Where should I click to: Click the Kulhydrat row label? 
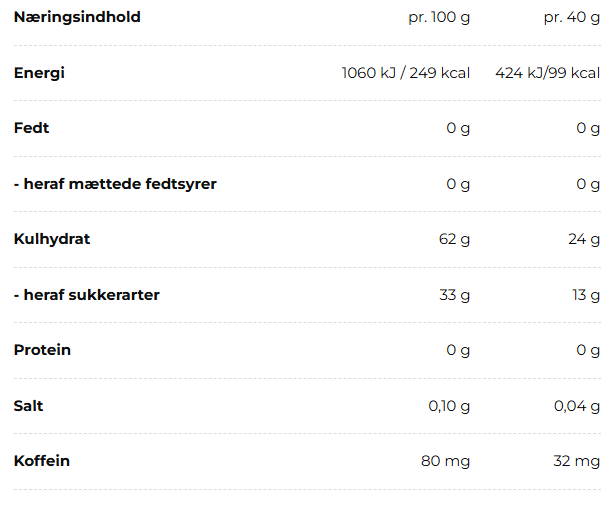[52, 239]
